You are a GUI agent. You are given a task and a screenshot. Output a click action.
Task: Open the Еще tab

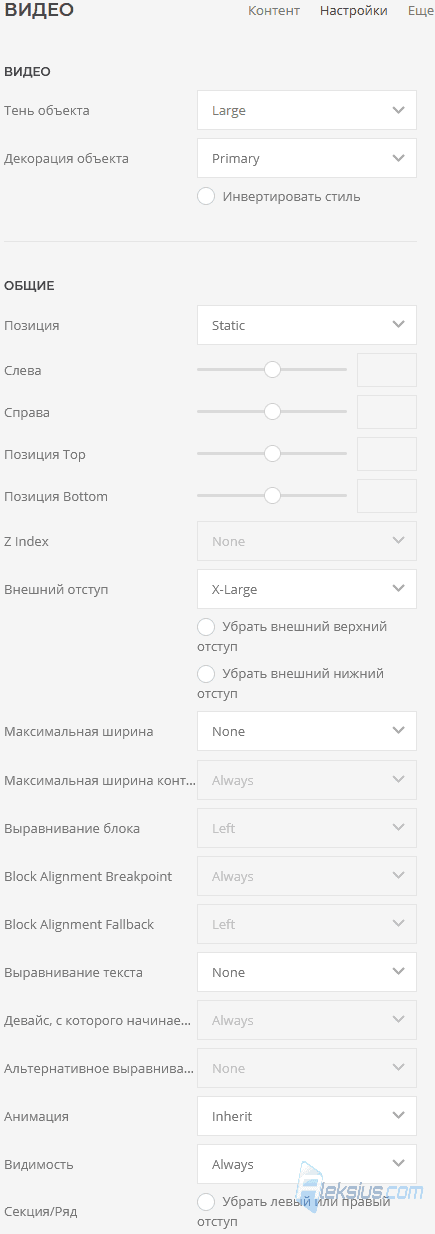421,11
